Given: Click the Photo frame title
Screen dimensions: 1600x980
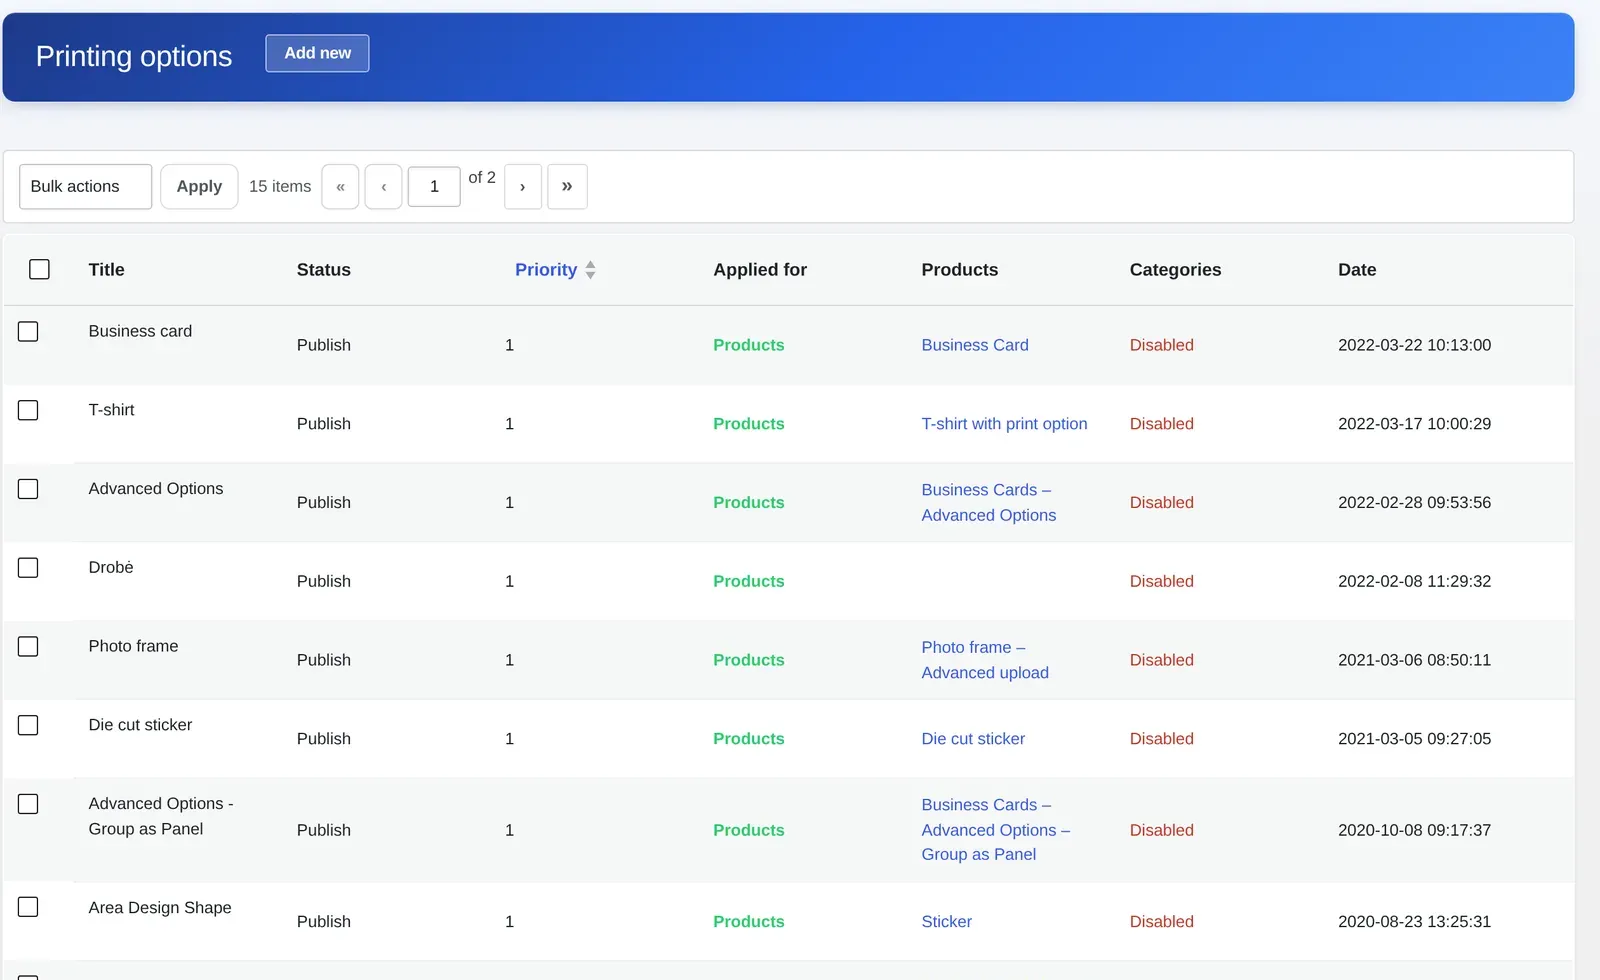Looking at the screenshot, I should [133, 646].
